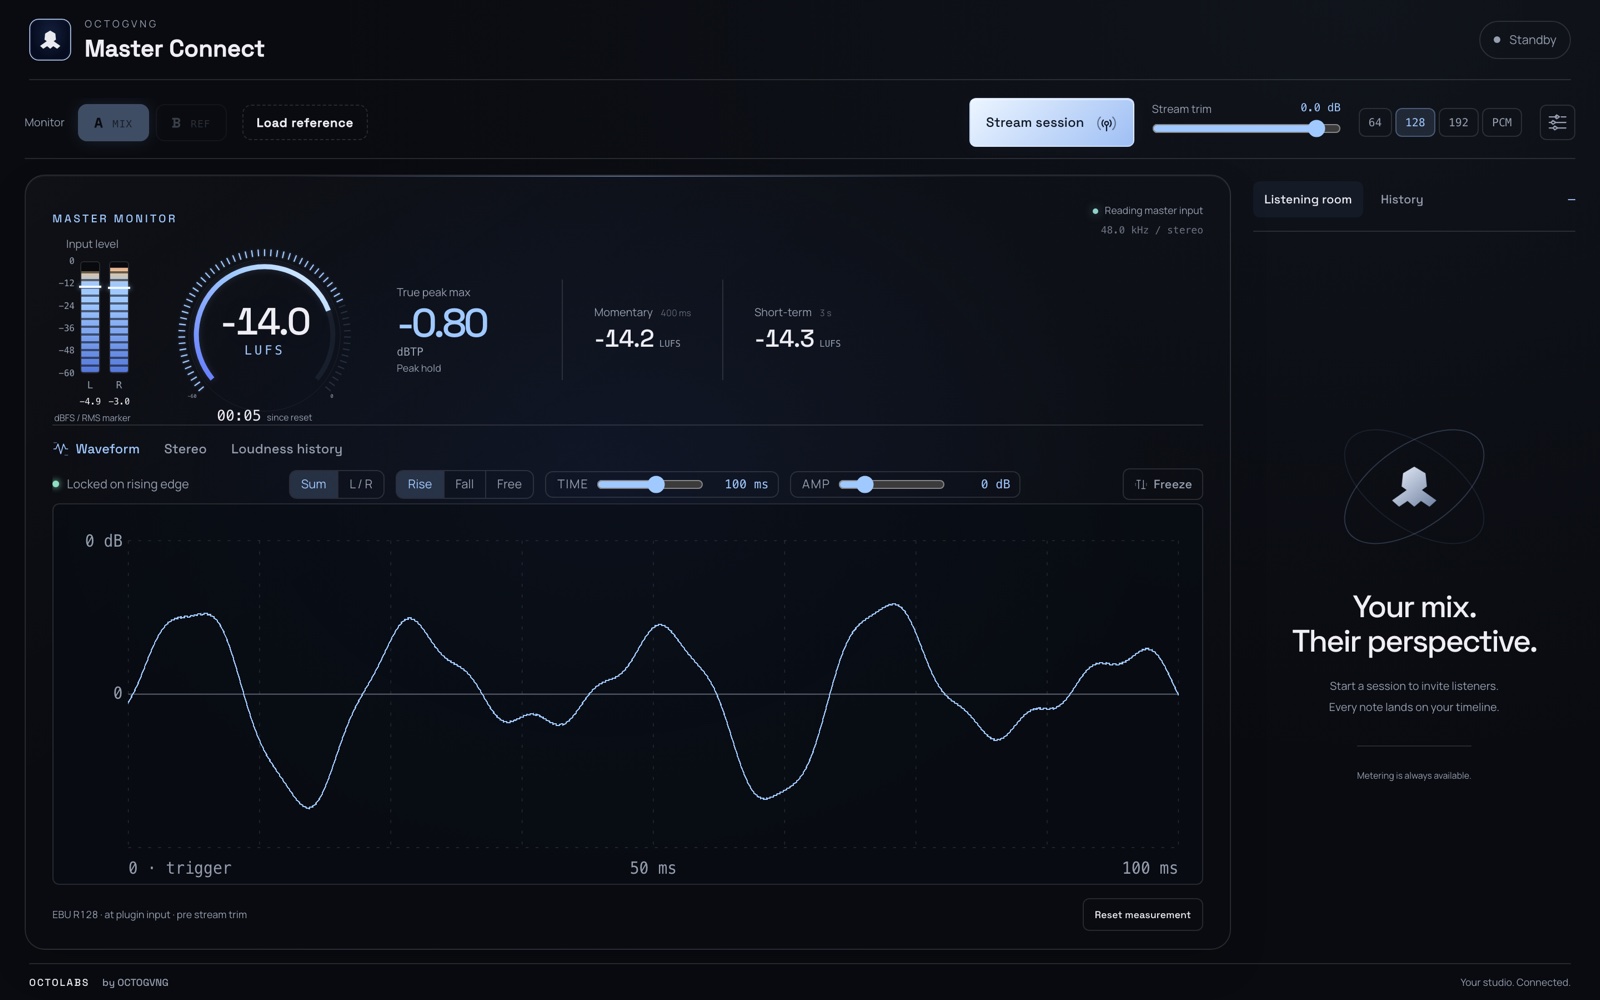
Task: Click the True peak max -0.80 value
Action: [442, 323]
